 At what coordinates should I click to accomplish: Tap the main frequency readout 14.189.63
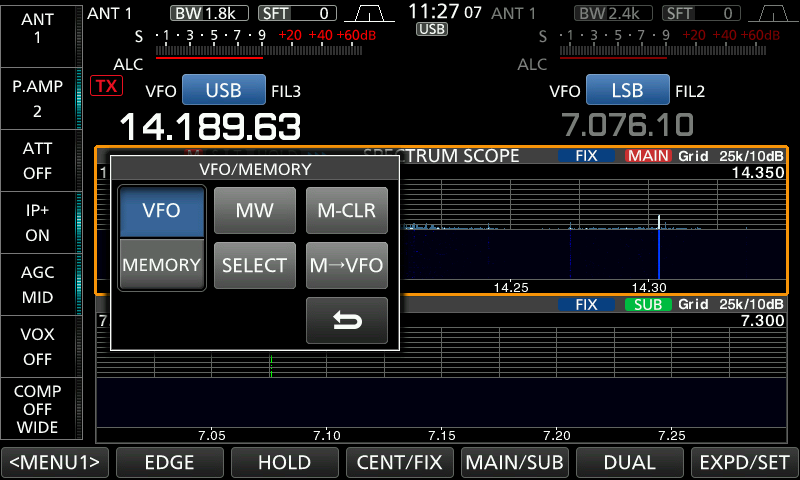coord(210,127)
